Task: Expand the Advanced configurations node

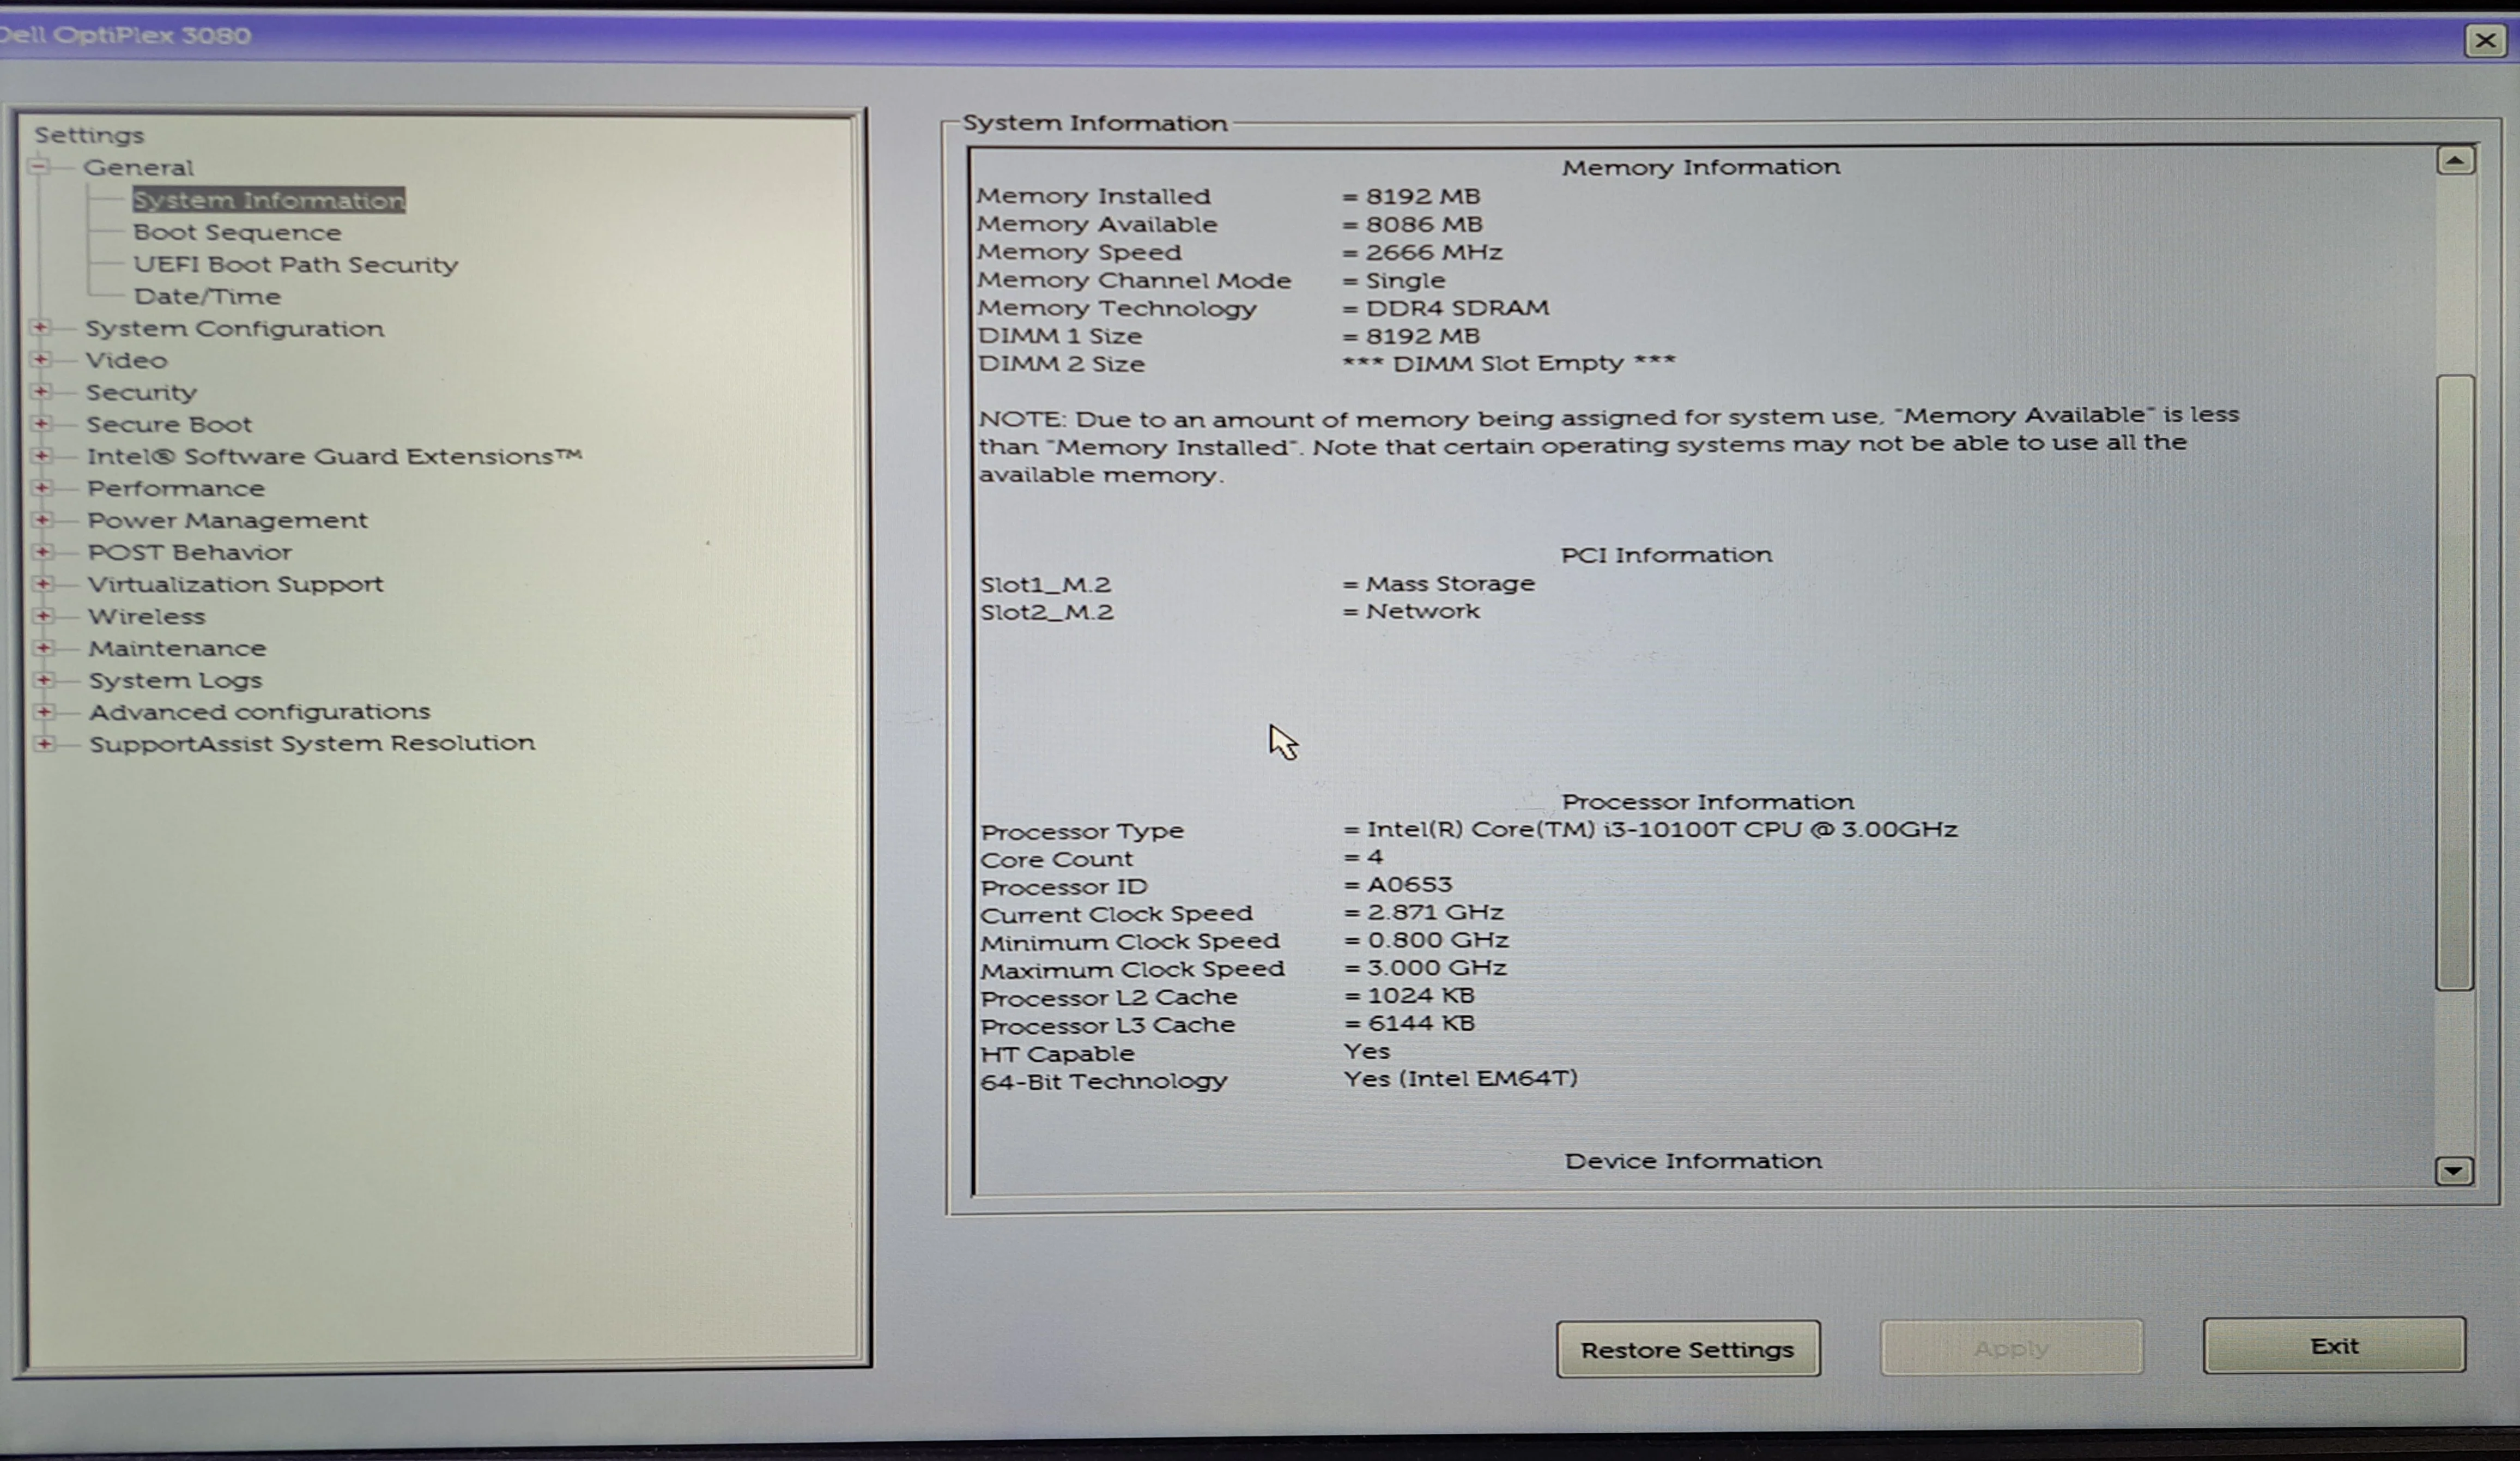Action: click(44, 711)
